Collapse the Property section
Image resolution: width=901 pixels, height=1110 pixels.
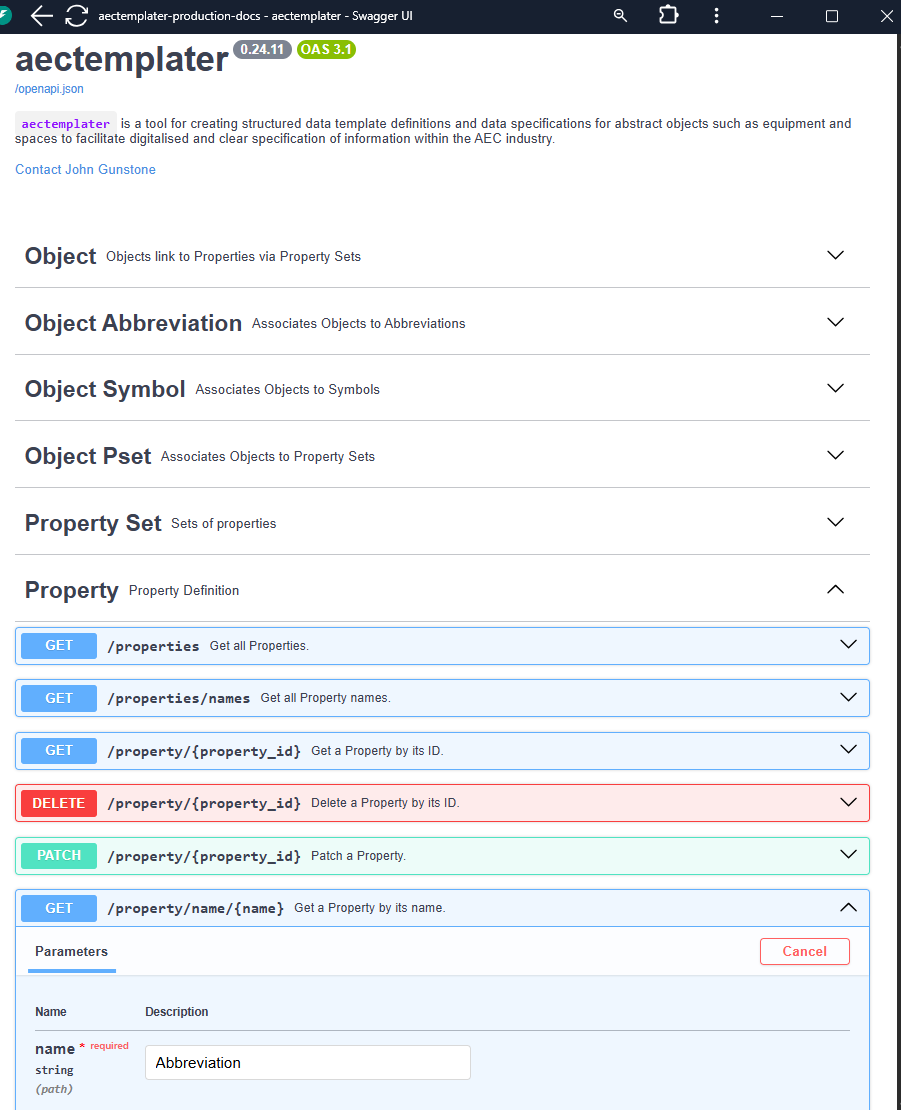point(836,589)
